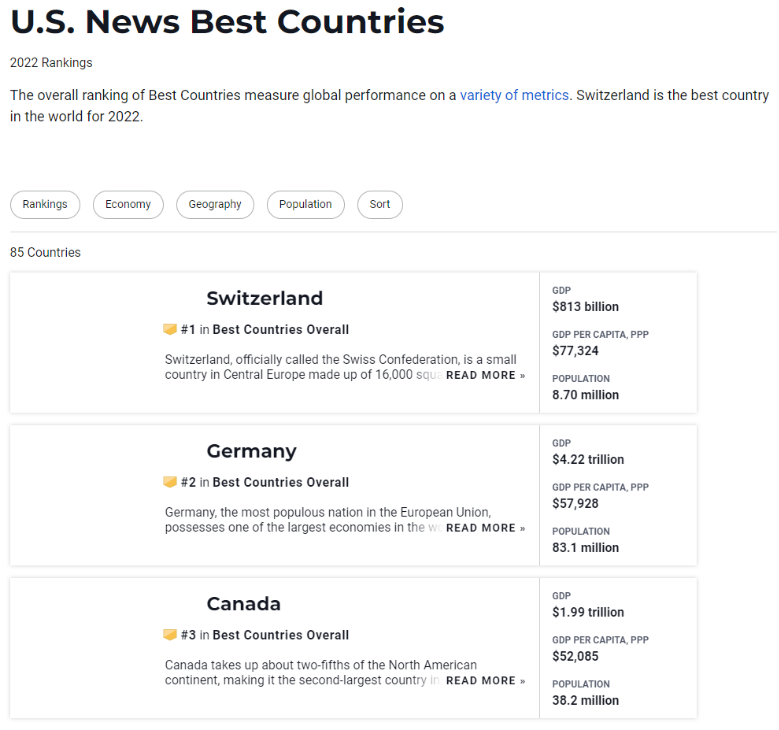Click the '85 Countries' count text

45,252
